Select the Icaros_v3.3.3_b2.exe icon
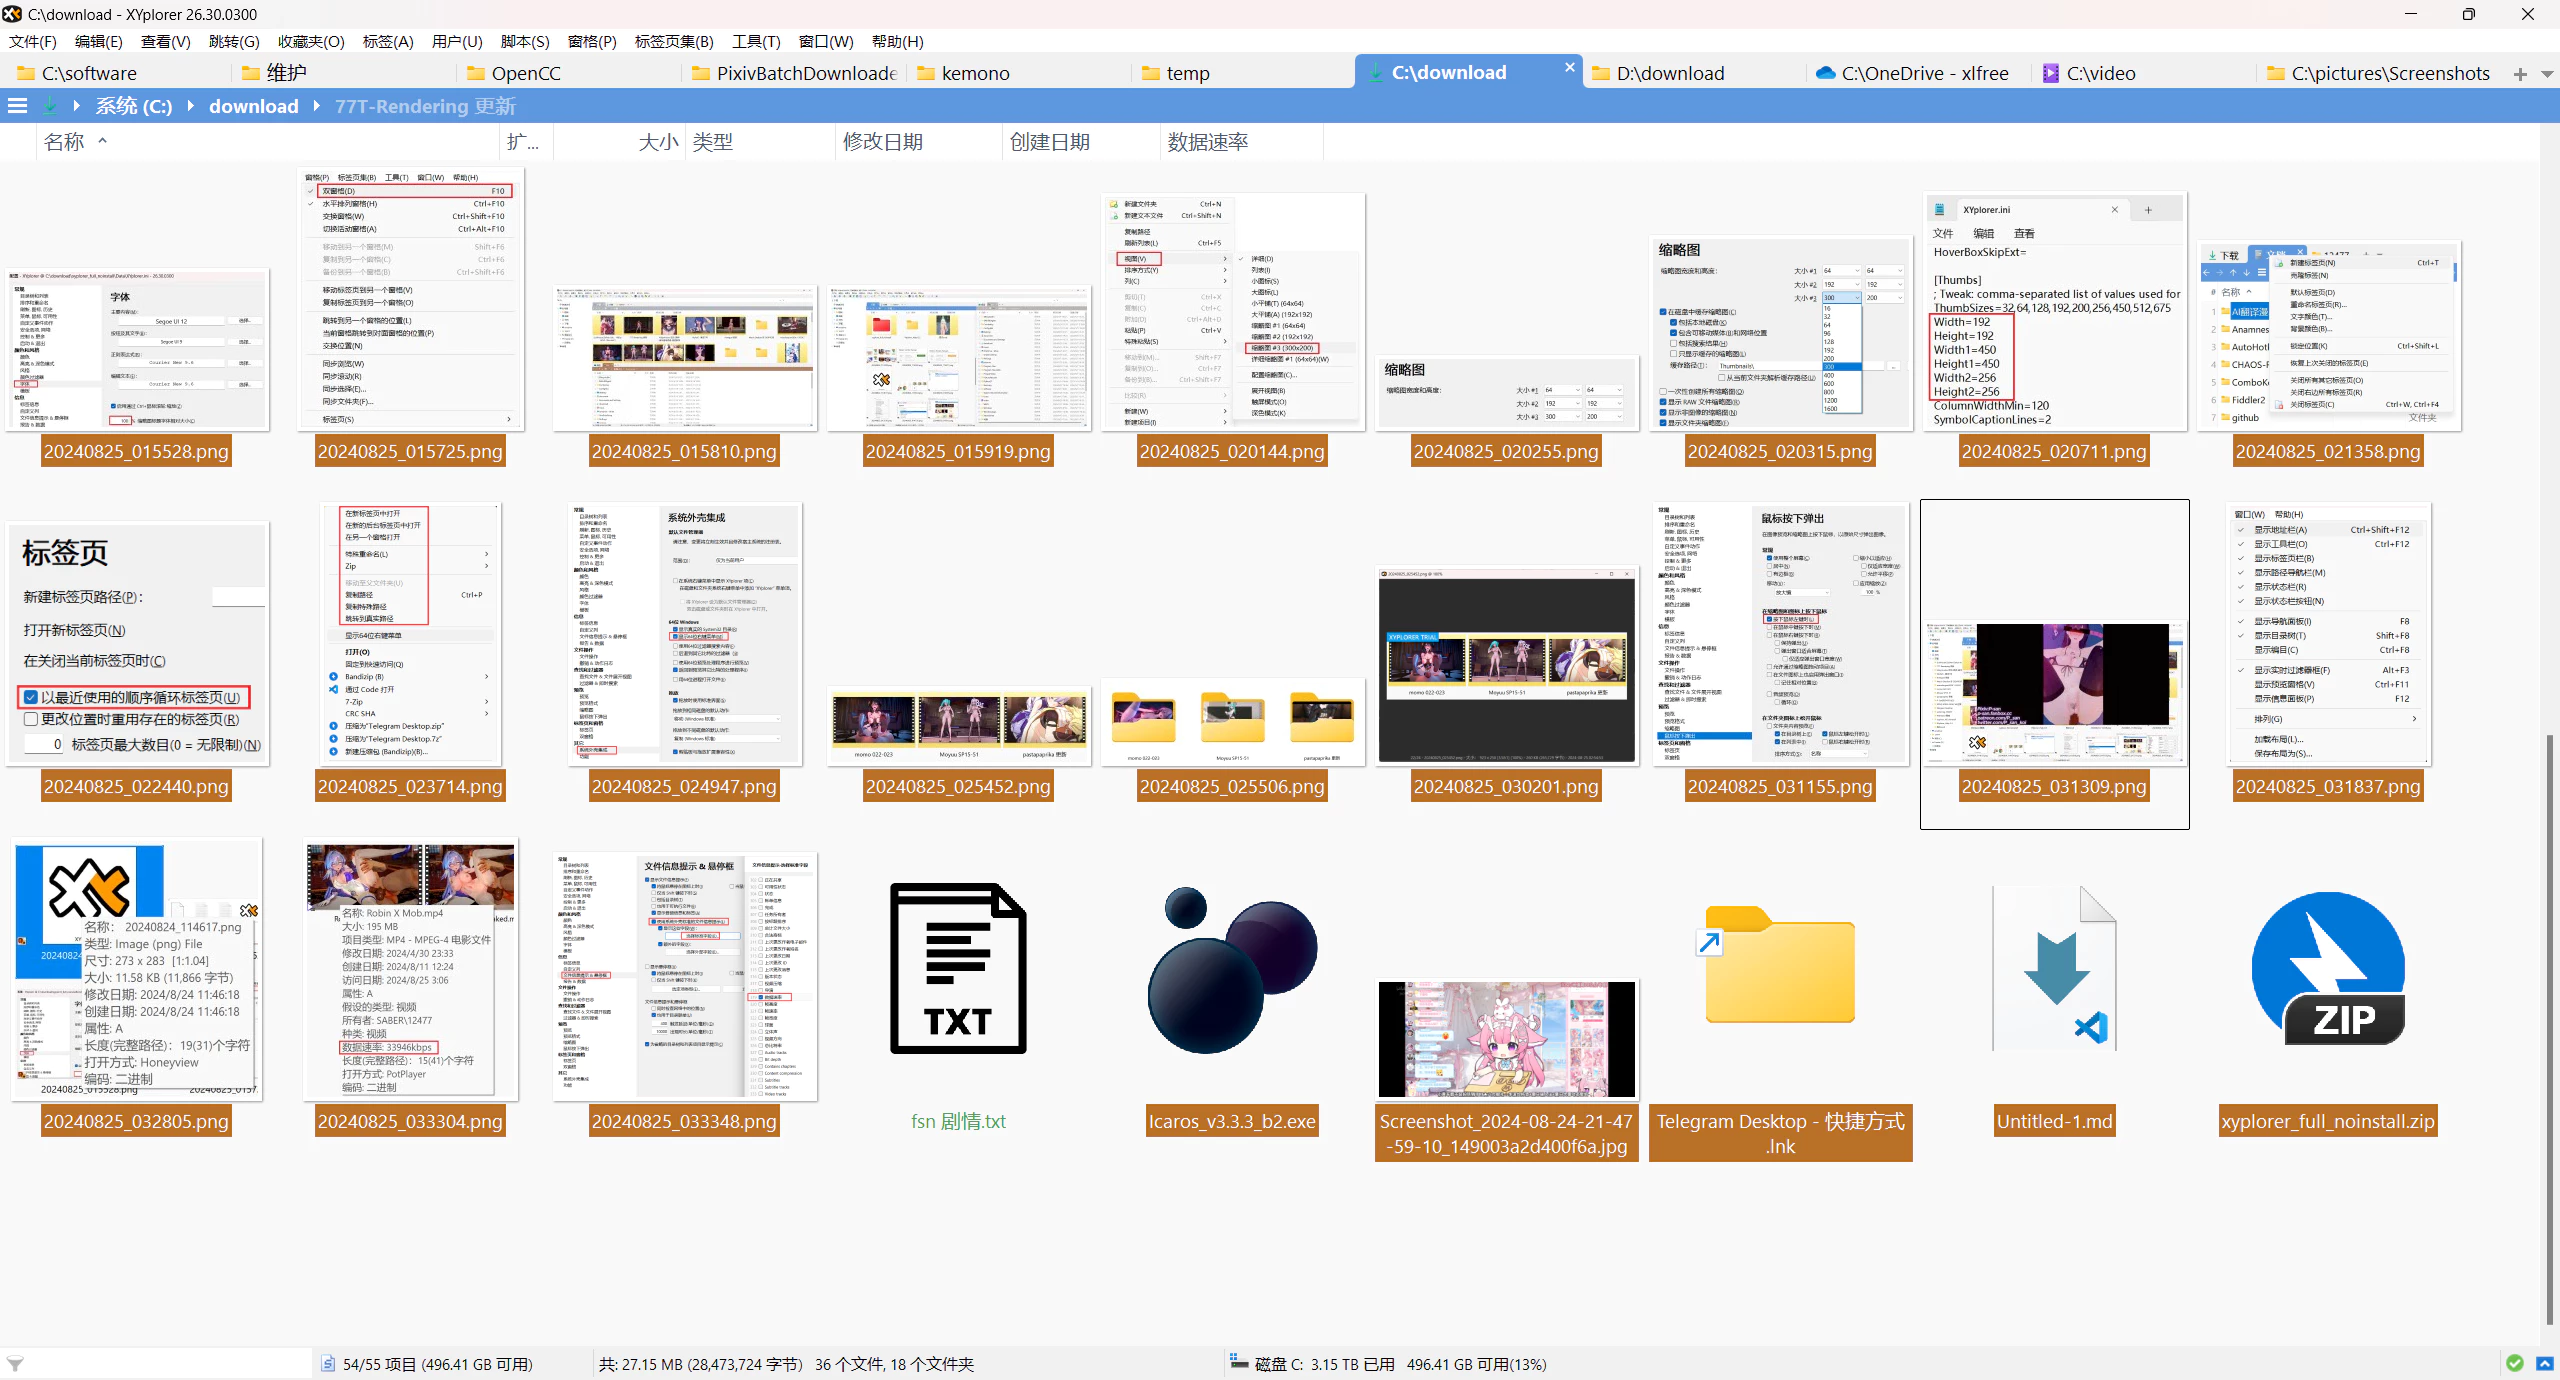 tap(1232, 970)
